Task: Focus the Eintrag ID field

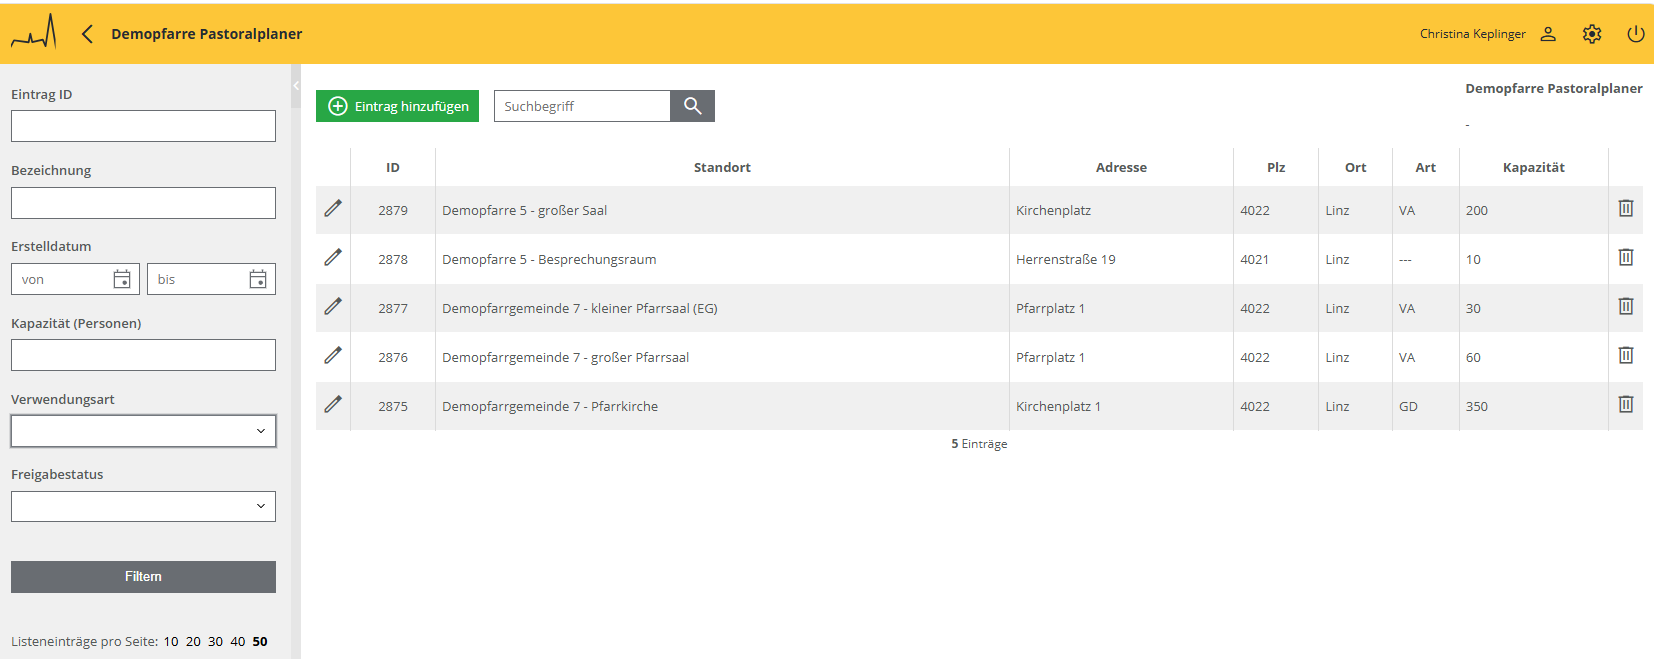Action: 143,126
